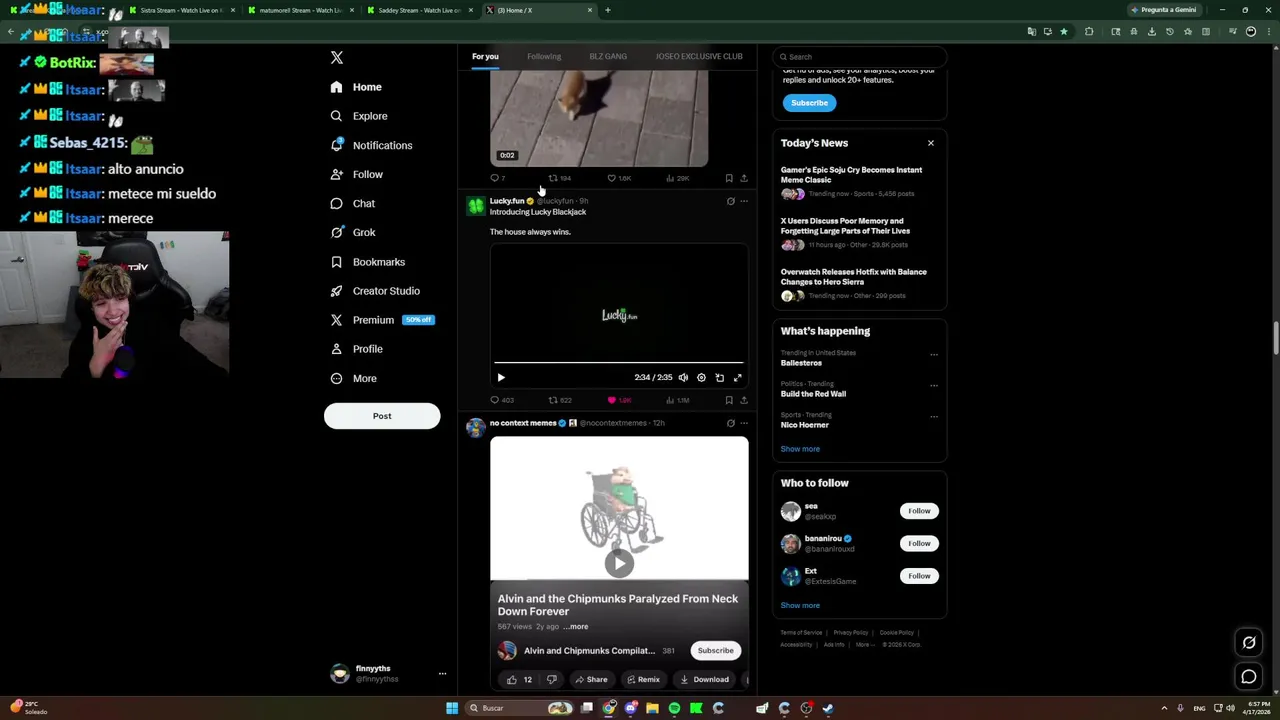
Task: Open Spotify from the taskbar
Action: (674, 708)
